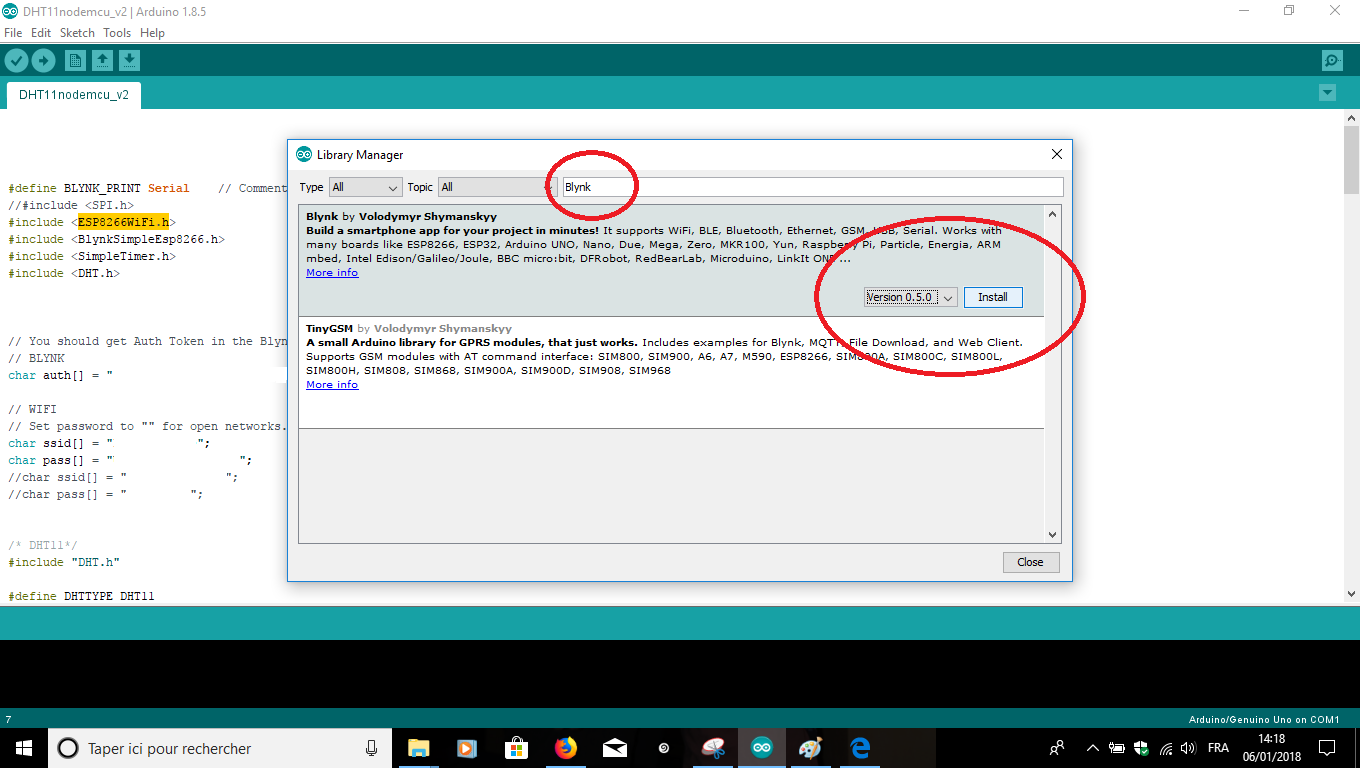Open File Explorer from the taskbar
The image size is (1360, 768).
click(418, 748)
